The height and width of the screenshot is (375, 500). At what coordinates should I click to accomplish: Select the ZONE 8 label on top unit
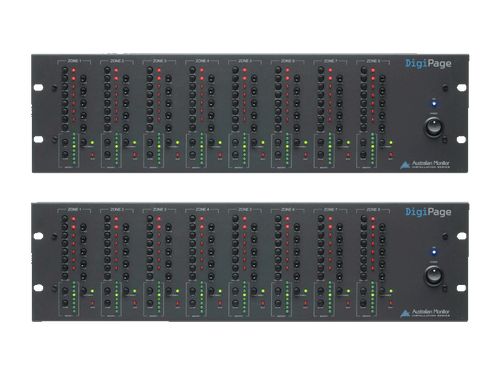coord(373,61)
